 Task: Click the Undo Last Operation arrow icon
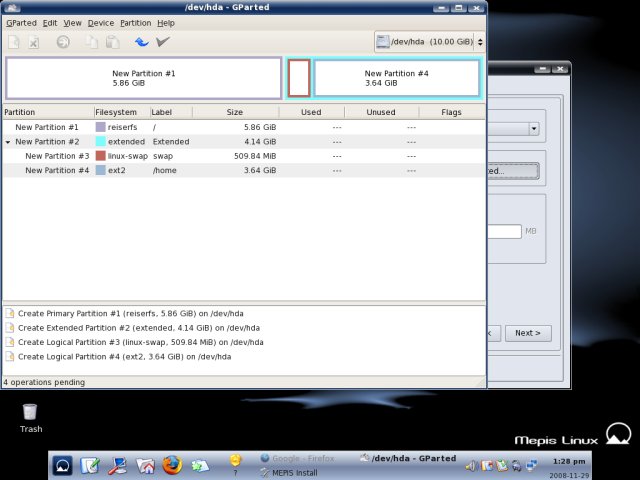pos(141,42)
